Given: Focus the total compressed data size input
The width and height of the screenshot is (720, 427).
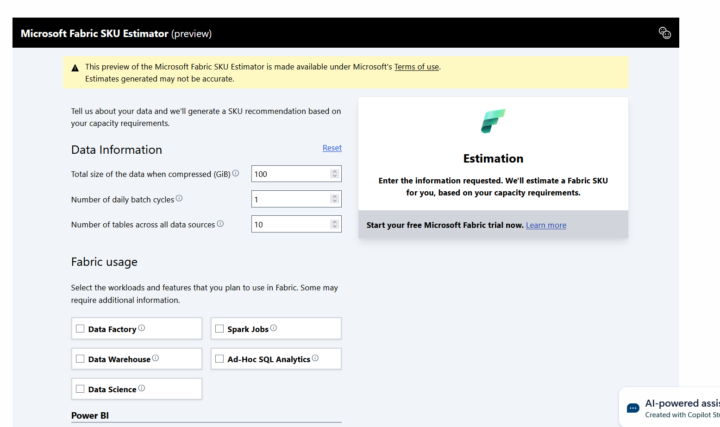Looking at the screenshot, I should click(296, 174).
